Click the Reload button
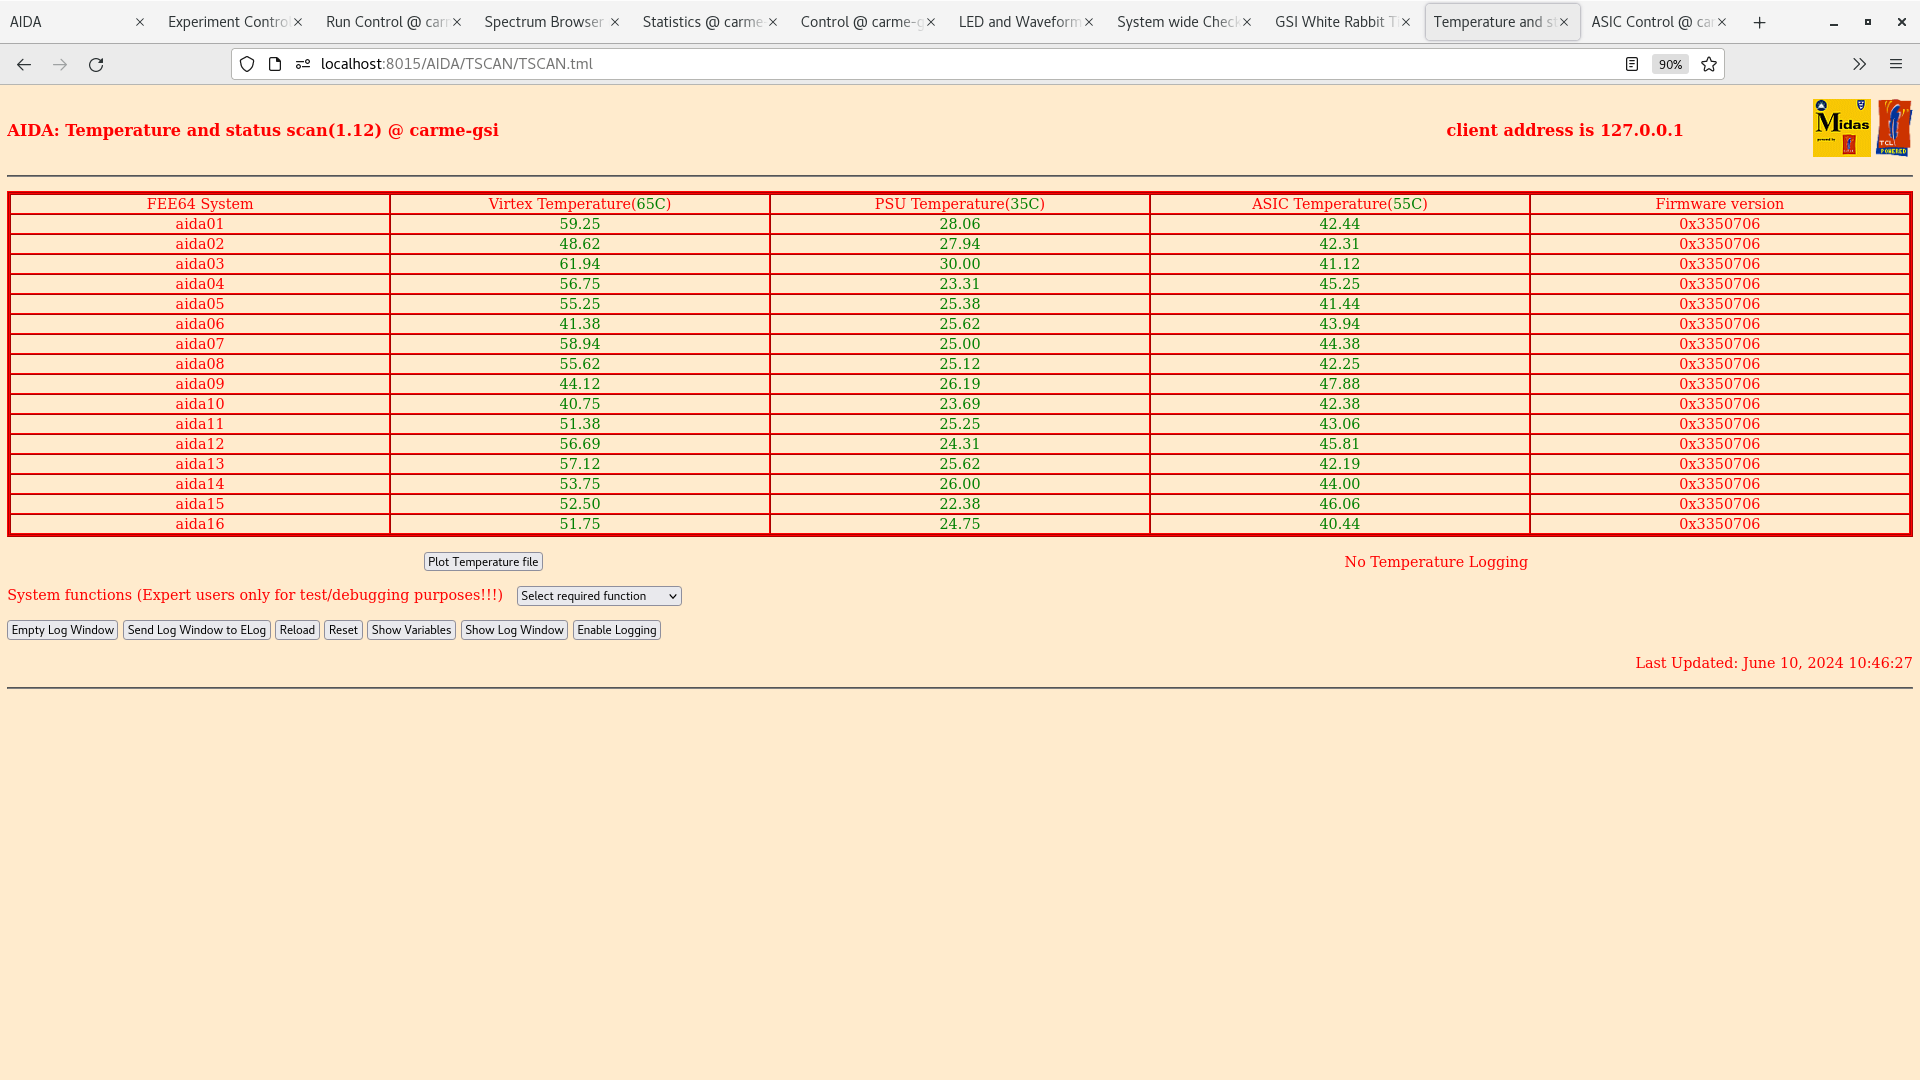This screenshot has width=1920, height=1080. coord(297,630)
